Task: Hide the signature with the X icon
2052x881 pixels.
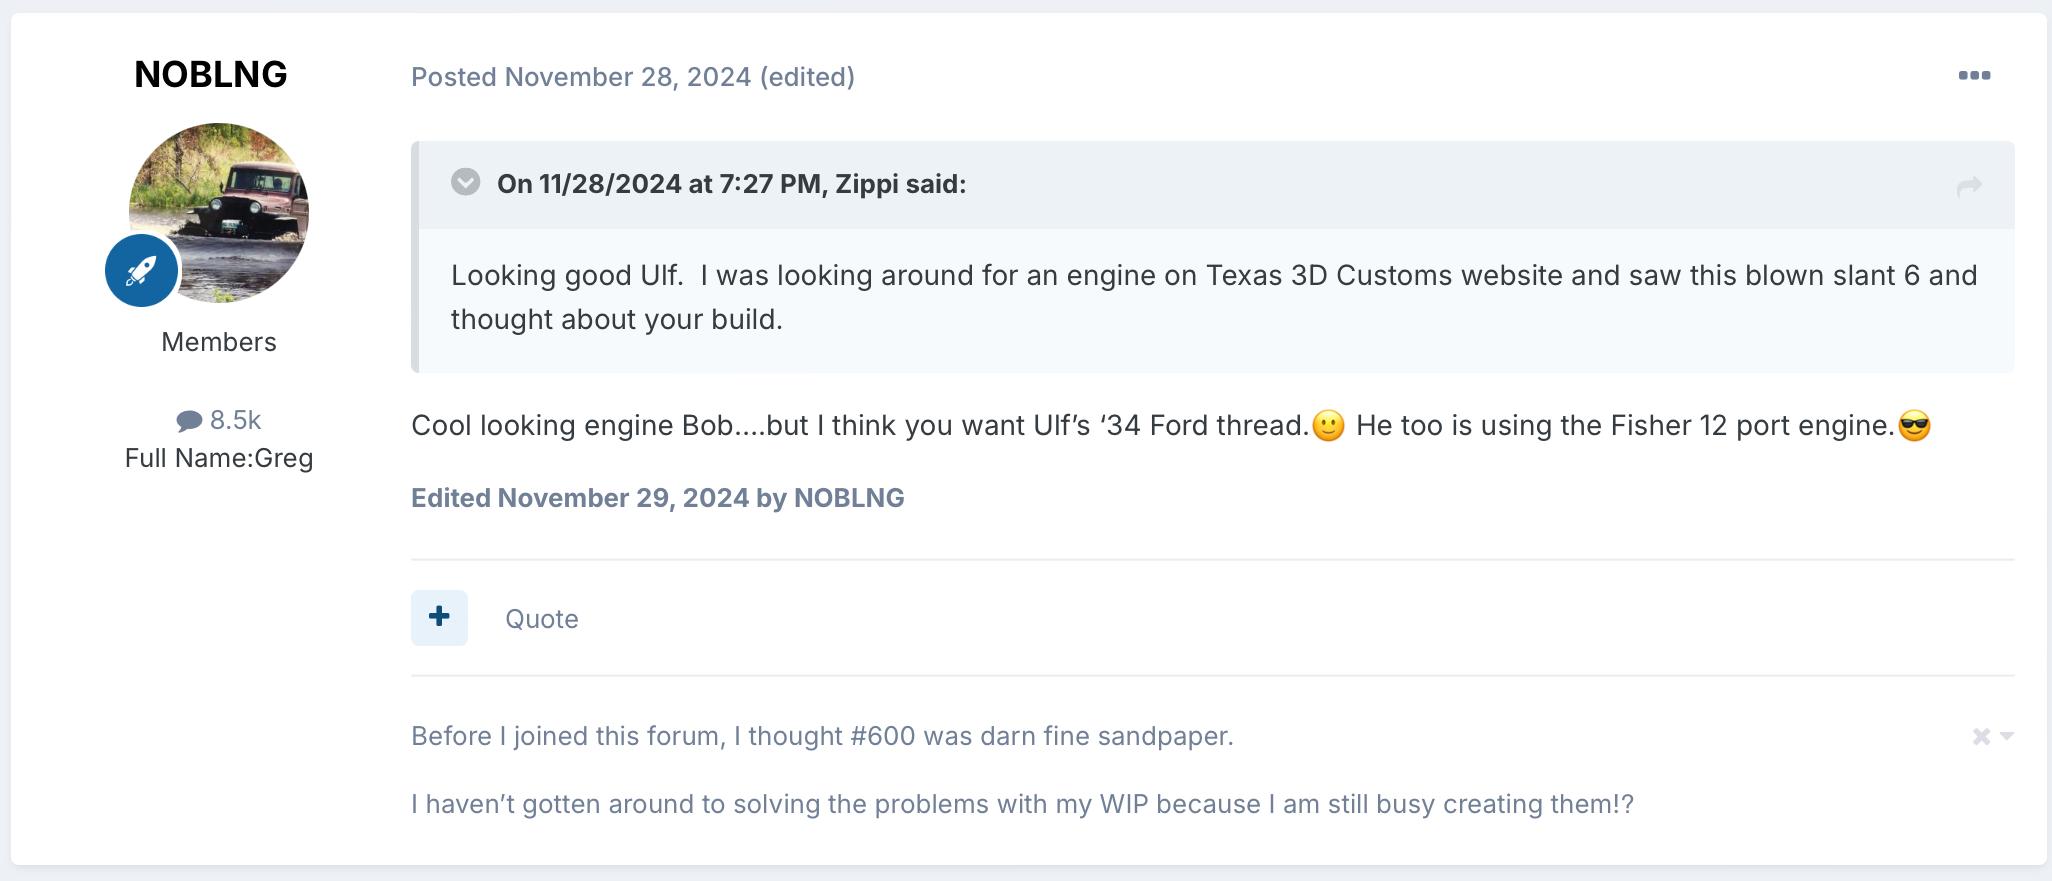Action: point(1981,737)
